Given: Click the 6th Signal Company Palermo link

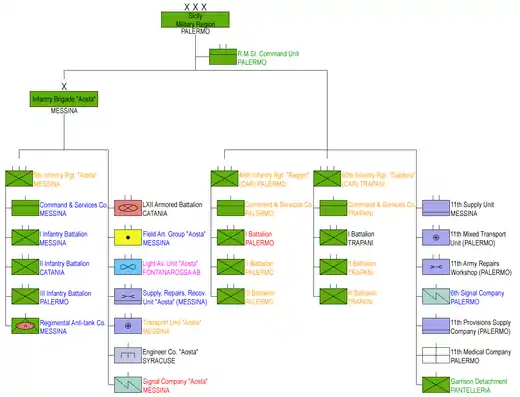Looking at the screenshot, I should point(477,297).
